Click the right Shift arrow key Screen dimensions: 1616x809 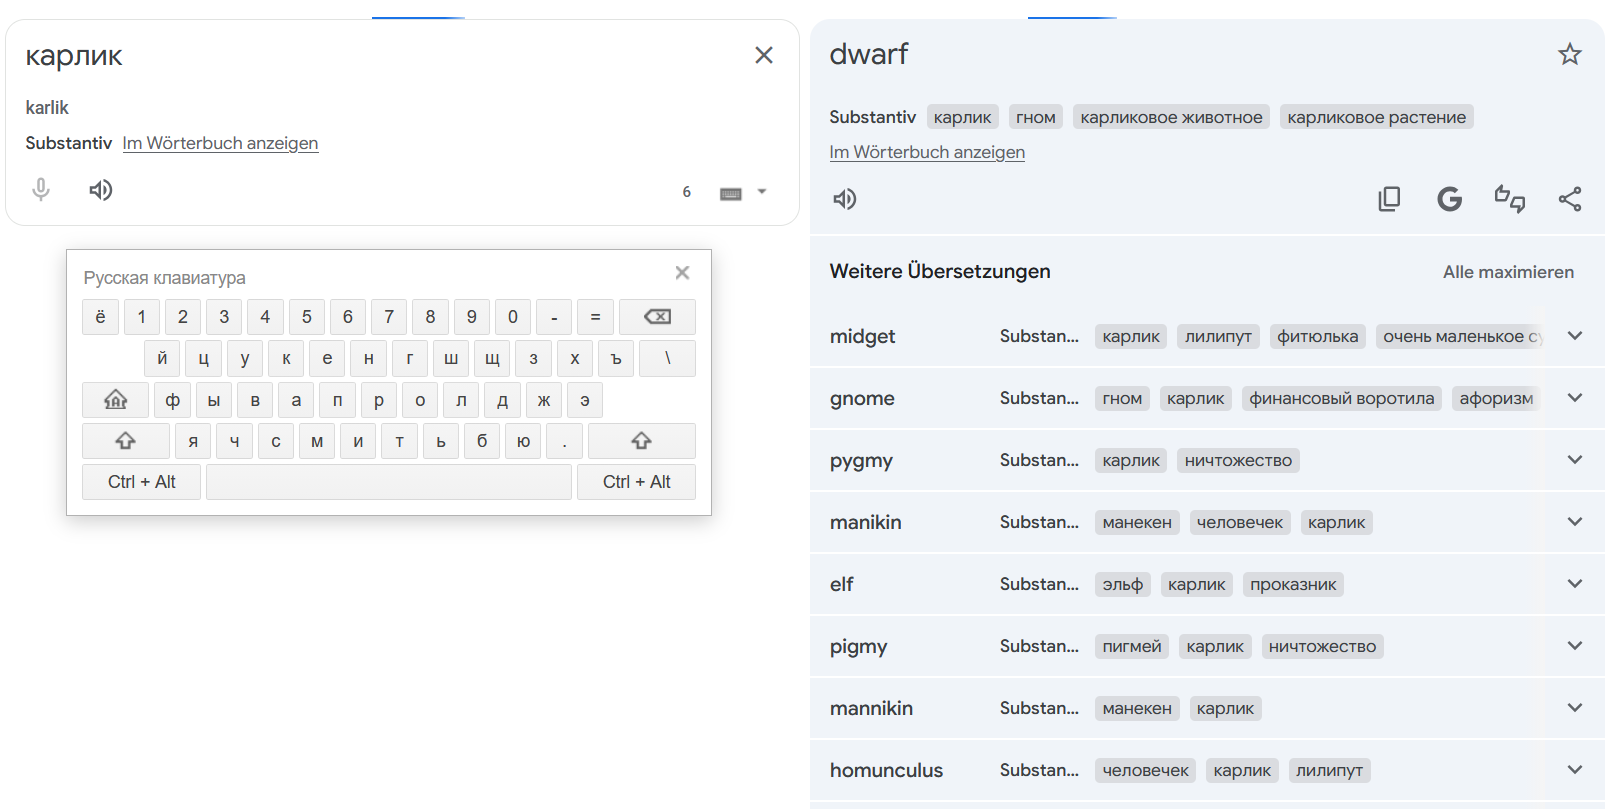(641, 441)
